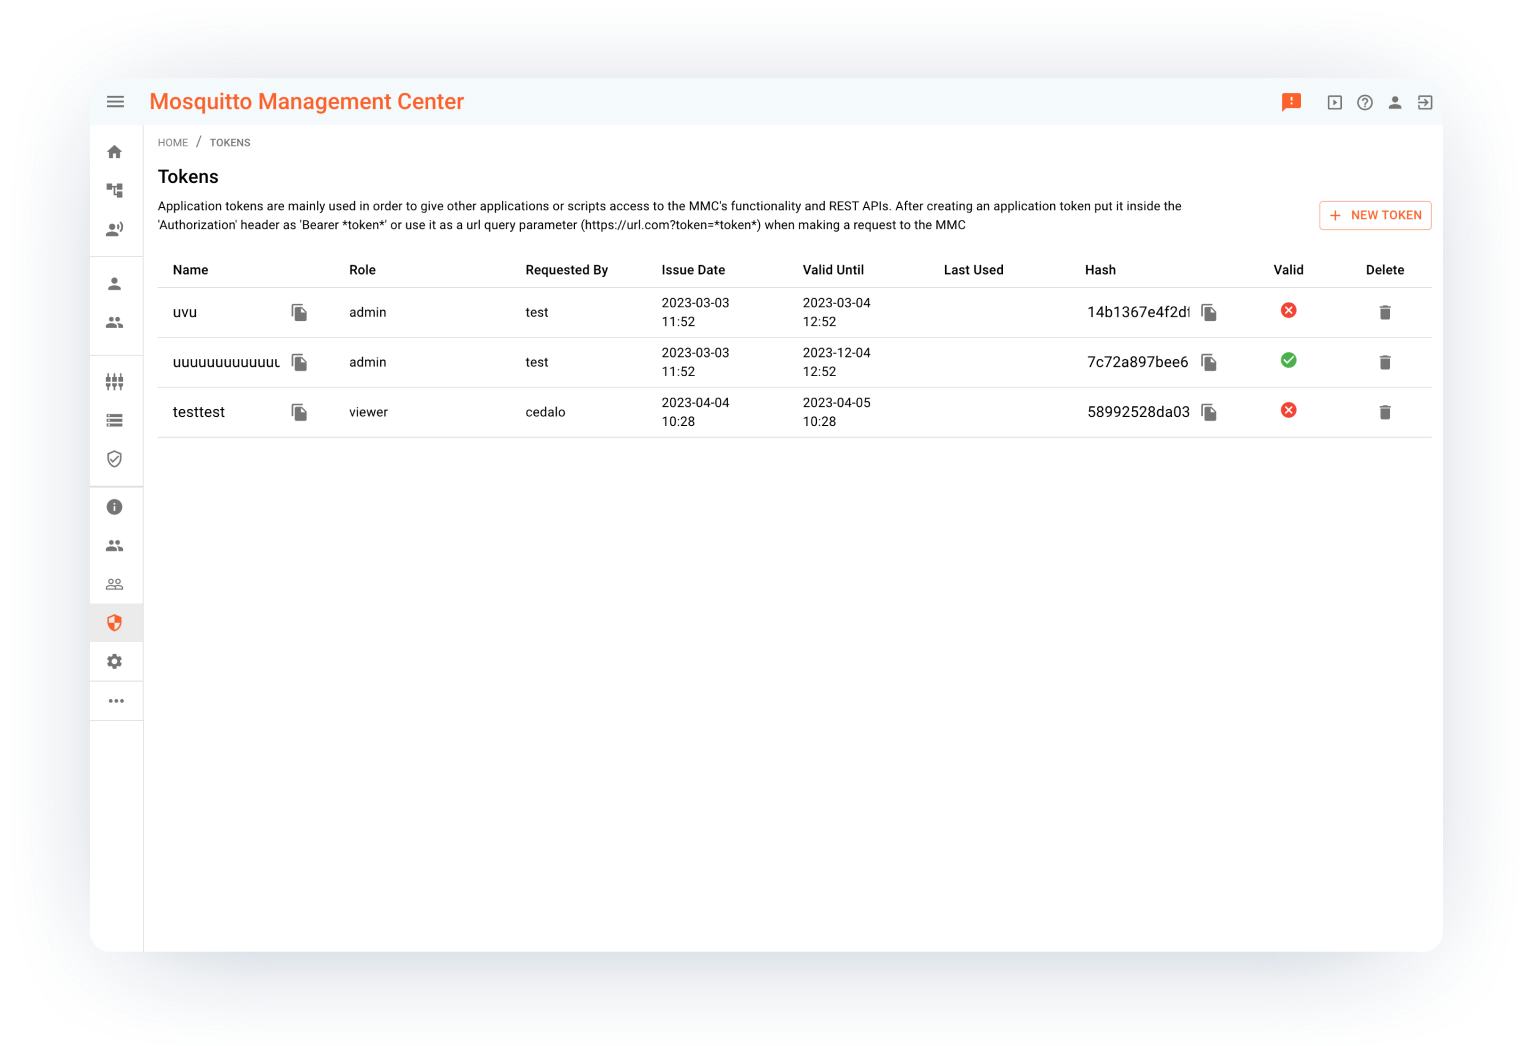The image size is (1530, 1046).
Task: Expand the navigation drawer via hamburger menu
Action: point(115,101)
